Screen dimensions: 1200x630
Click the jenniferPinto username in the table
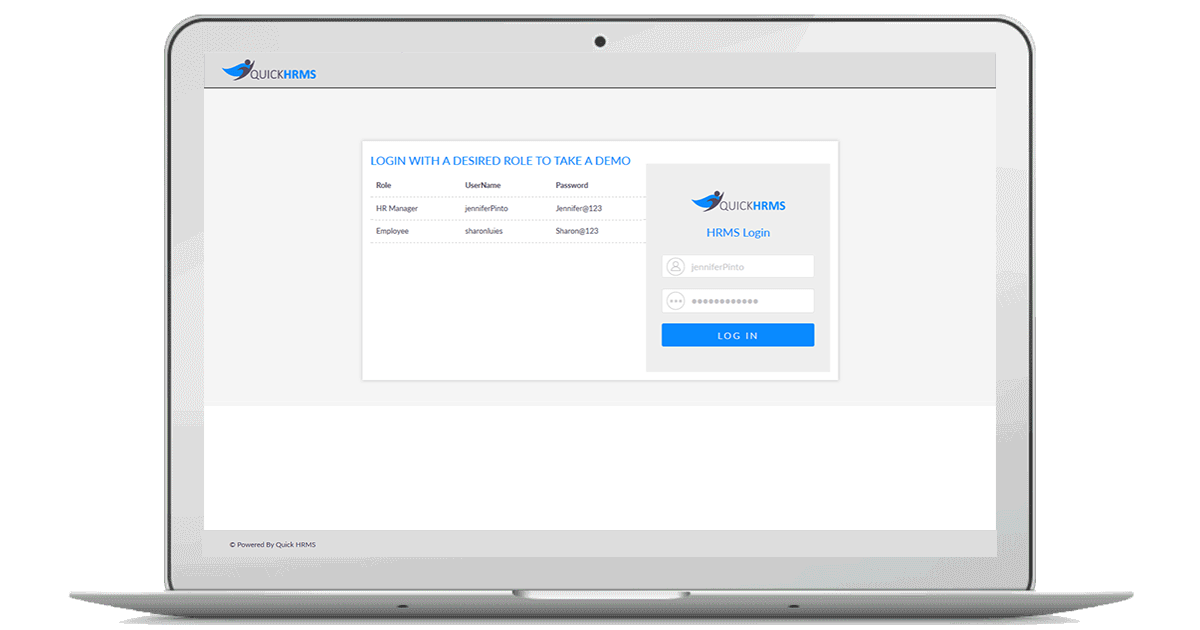pos(486,208)
